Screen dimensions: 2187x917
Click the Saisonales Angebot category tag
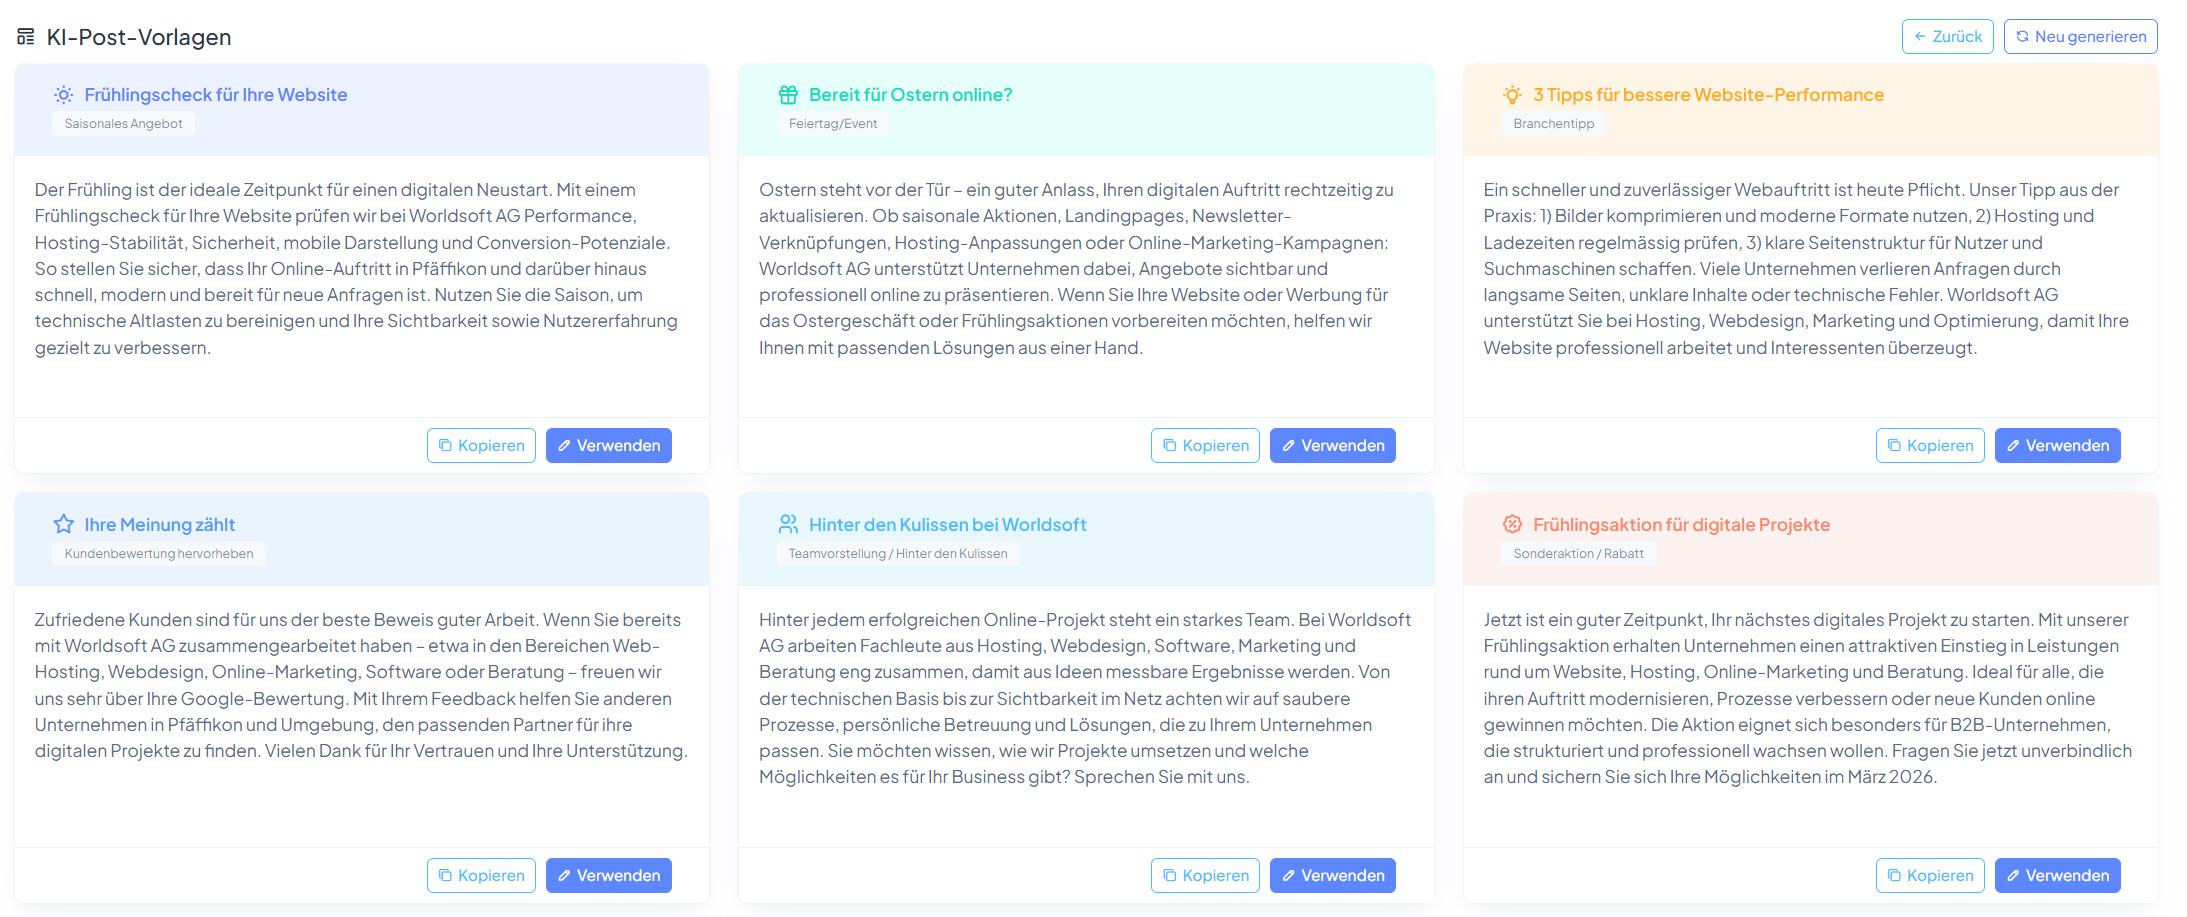click(x=124, y=124)
